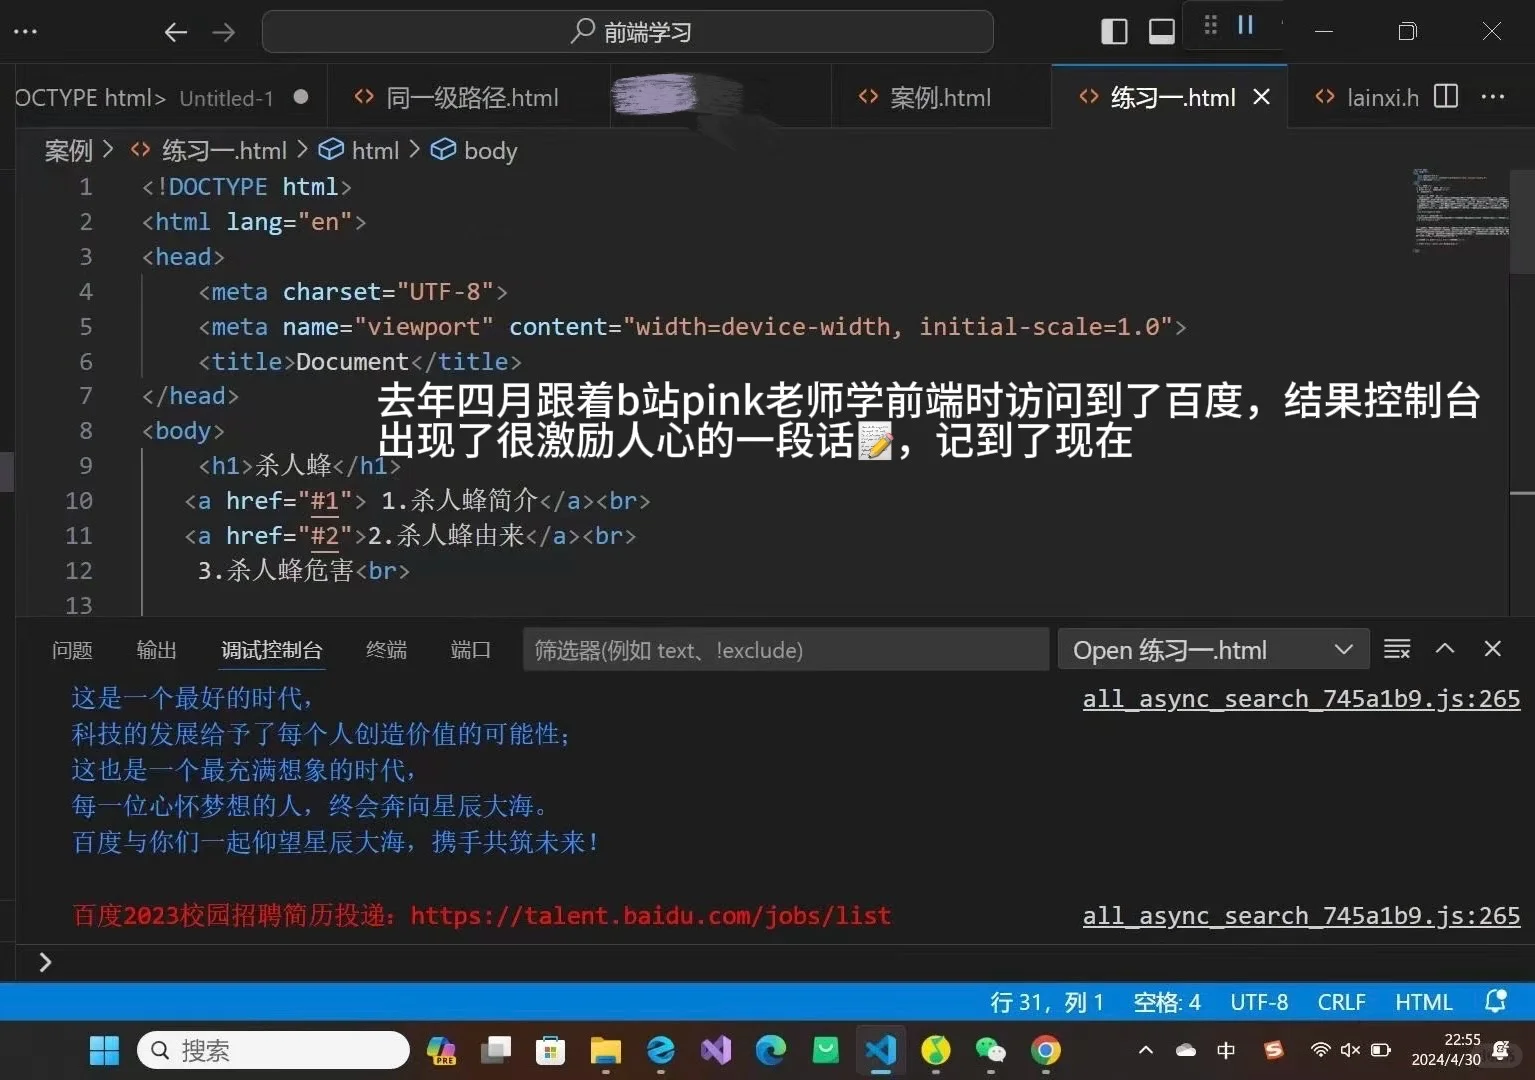Open Microsoft Edge from taskbar
This screenshot has width=1535, height=1080.
770,1050
